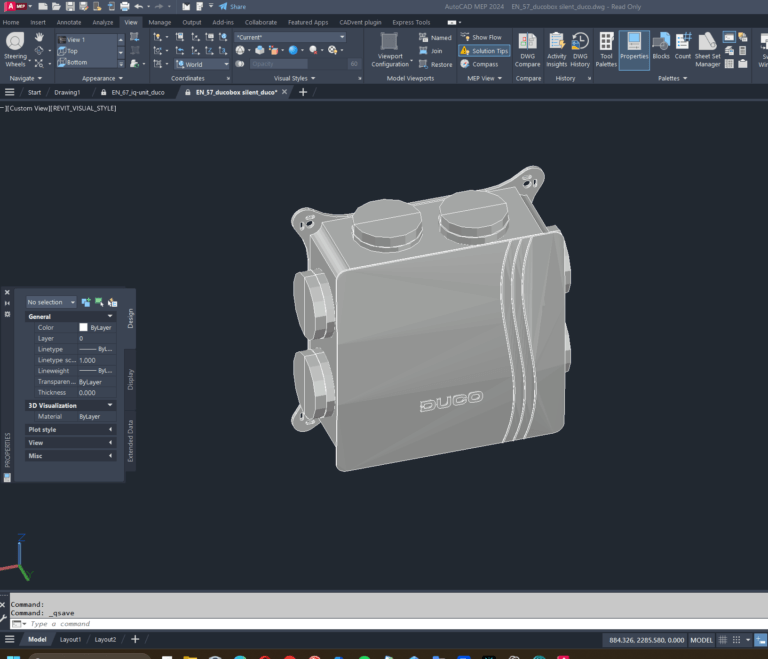Image resolution: width=768 pixels, height=659 pixels.
Task: Click the Undo arrow icon
Action: tap(139, 6)
